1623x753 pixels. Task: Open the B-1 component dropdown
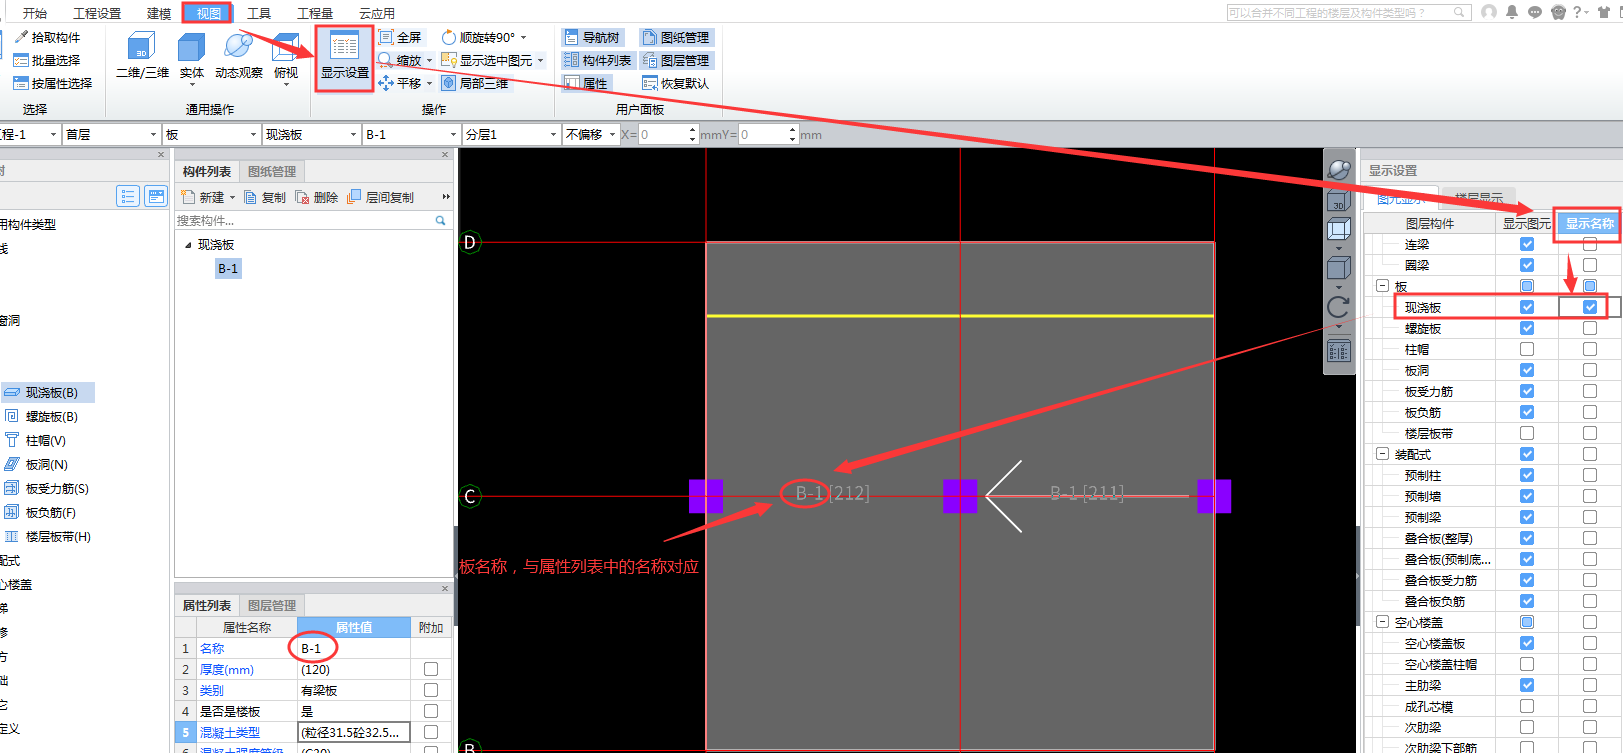click(411, 134)
